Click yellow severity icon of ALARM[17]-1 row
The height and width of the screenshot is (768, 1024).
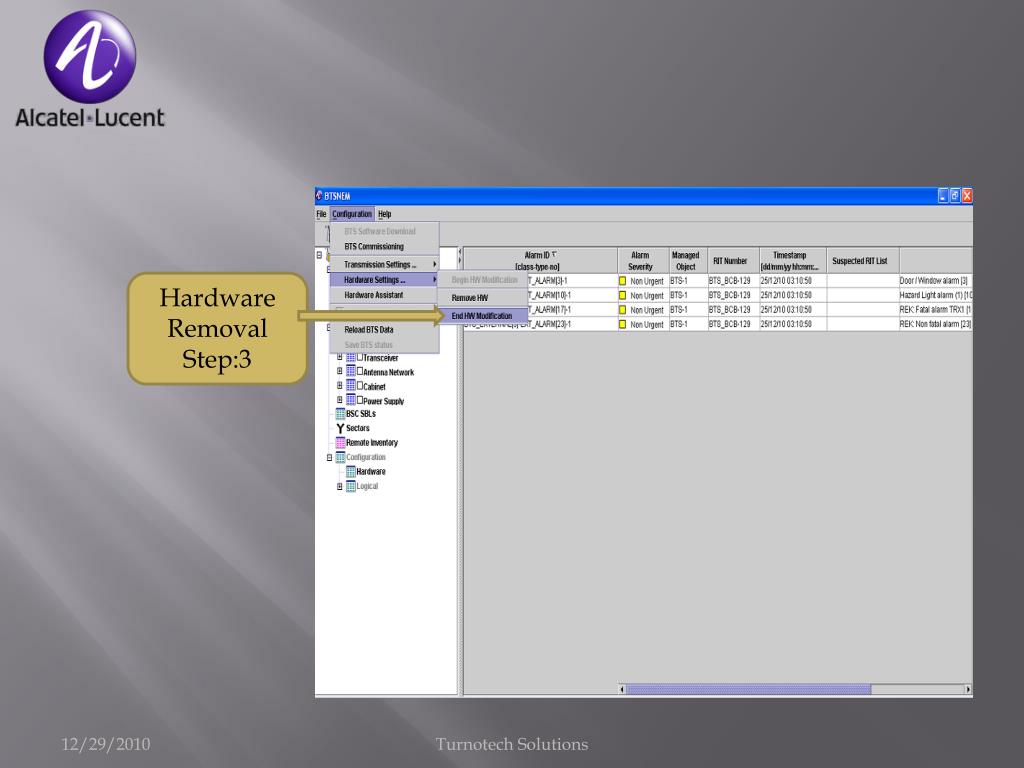(x=622, y=310)
